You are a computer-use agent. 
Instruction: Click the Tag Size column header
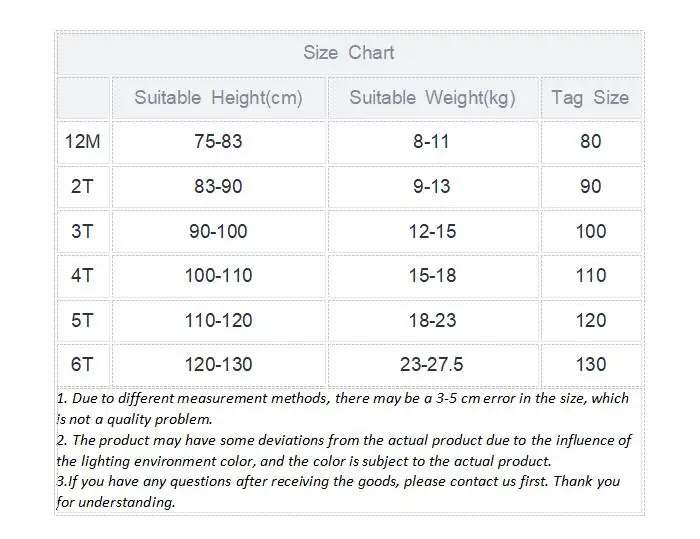click(x=590, y=98)
